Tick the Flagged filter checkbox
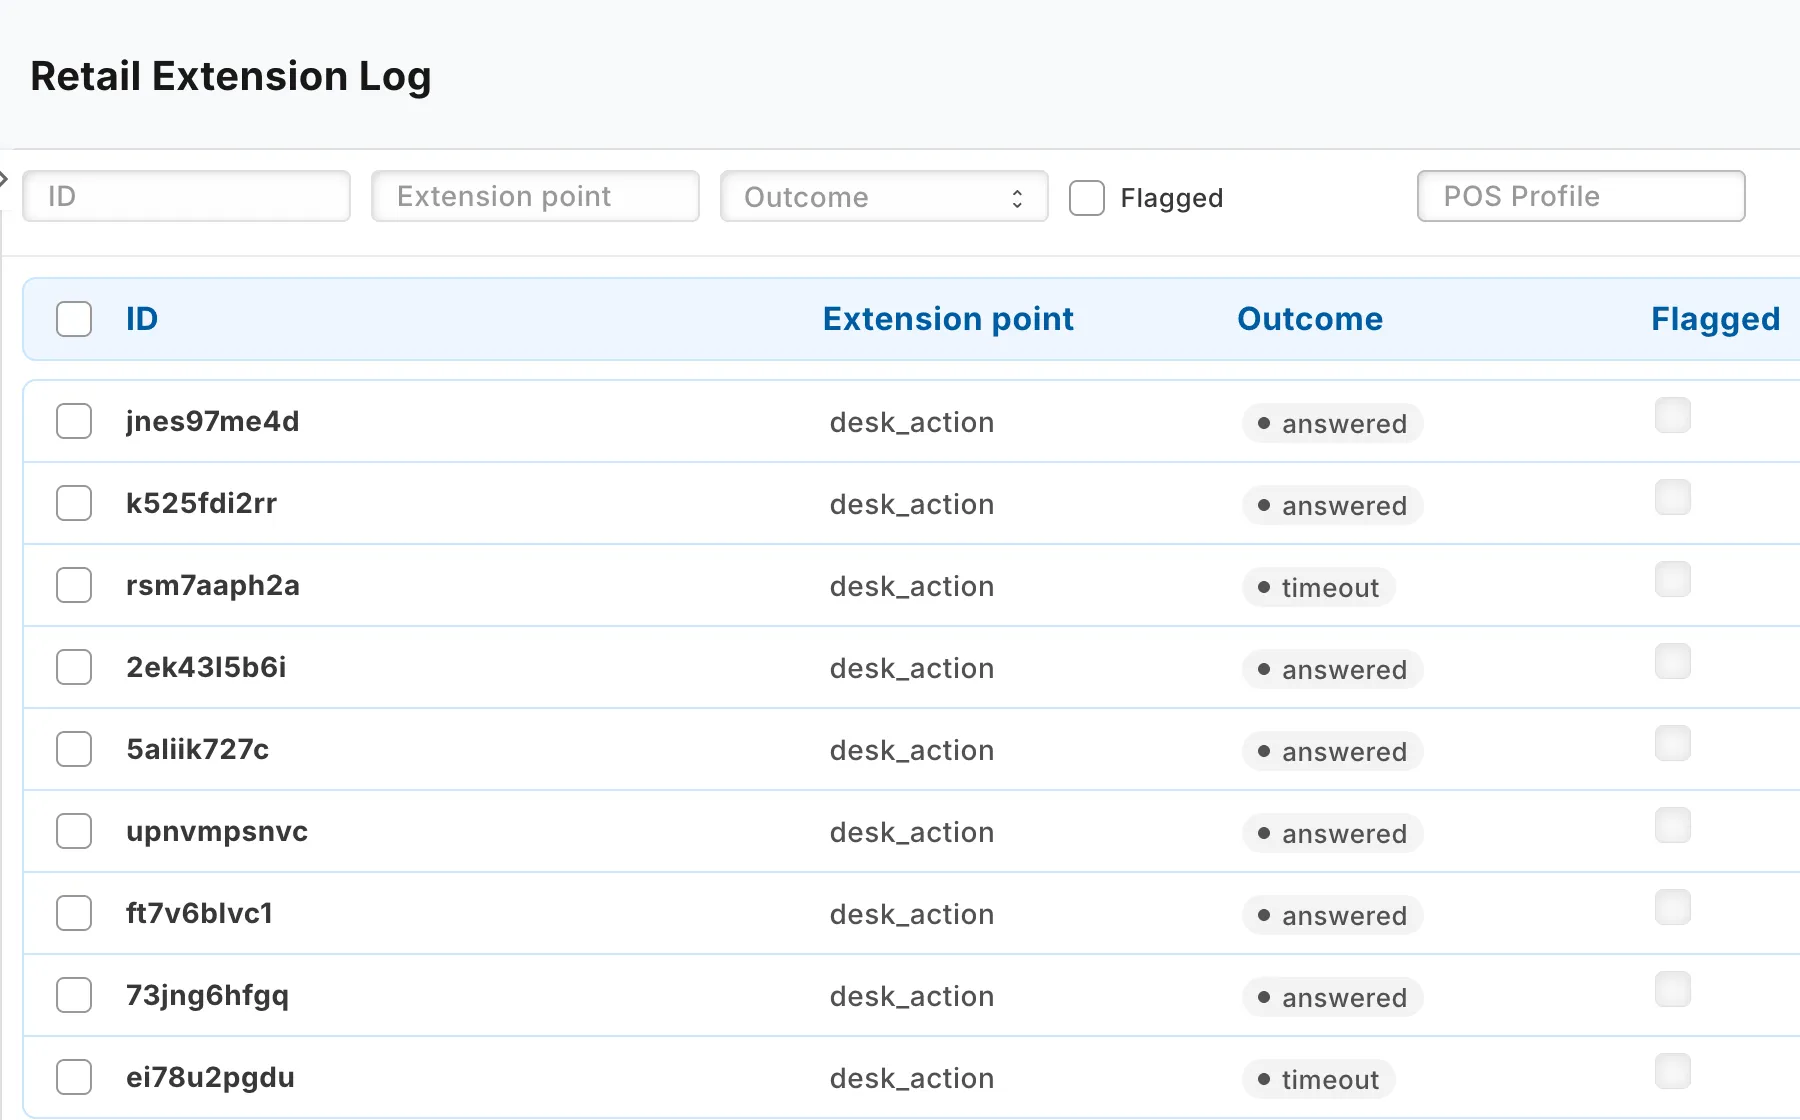Image resolution: width=1800 pixels, height=1120 pixels. 1087,198
